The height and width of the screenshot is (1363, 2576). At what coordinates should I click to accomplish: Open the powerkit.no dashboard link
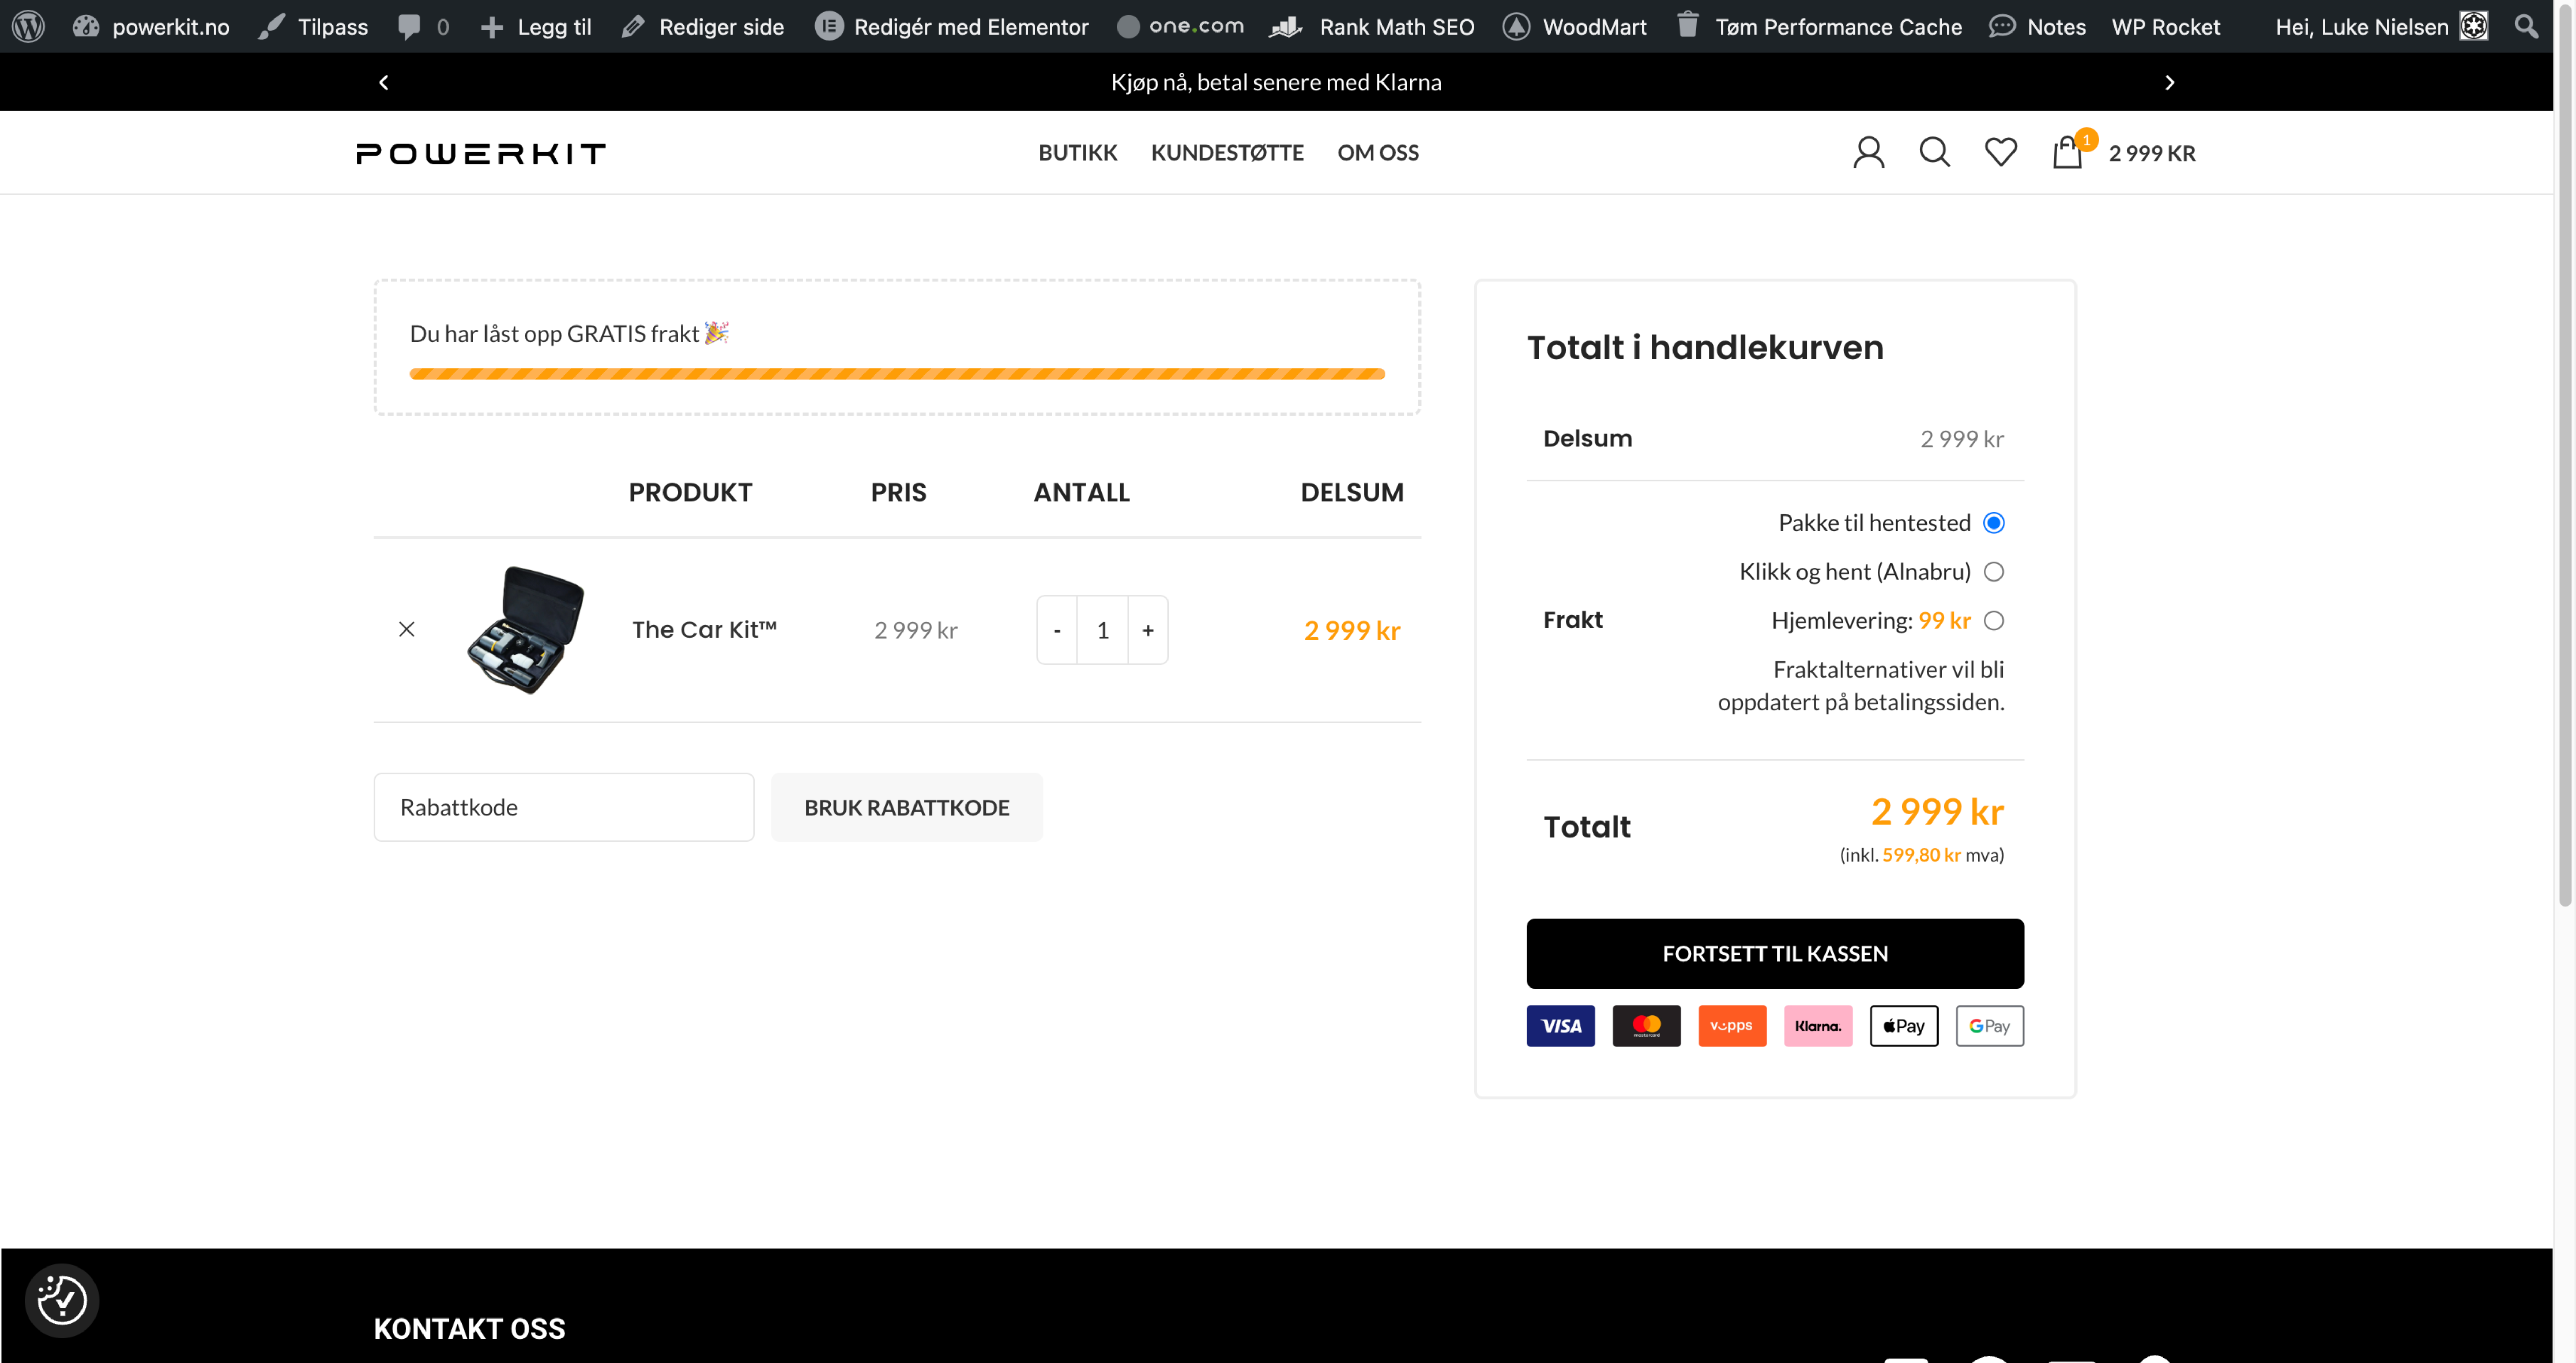click(151, 27)
